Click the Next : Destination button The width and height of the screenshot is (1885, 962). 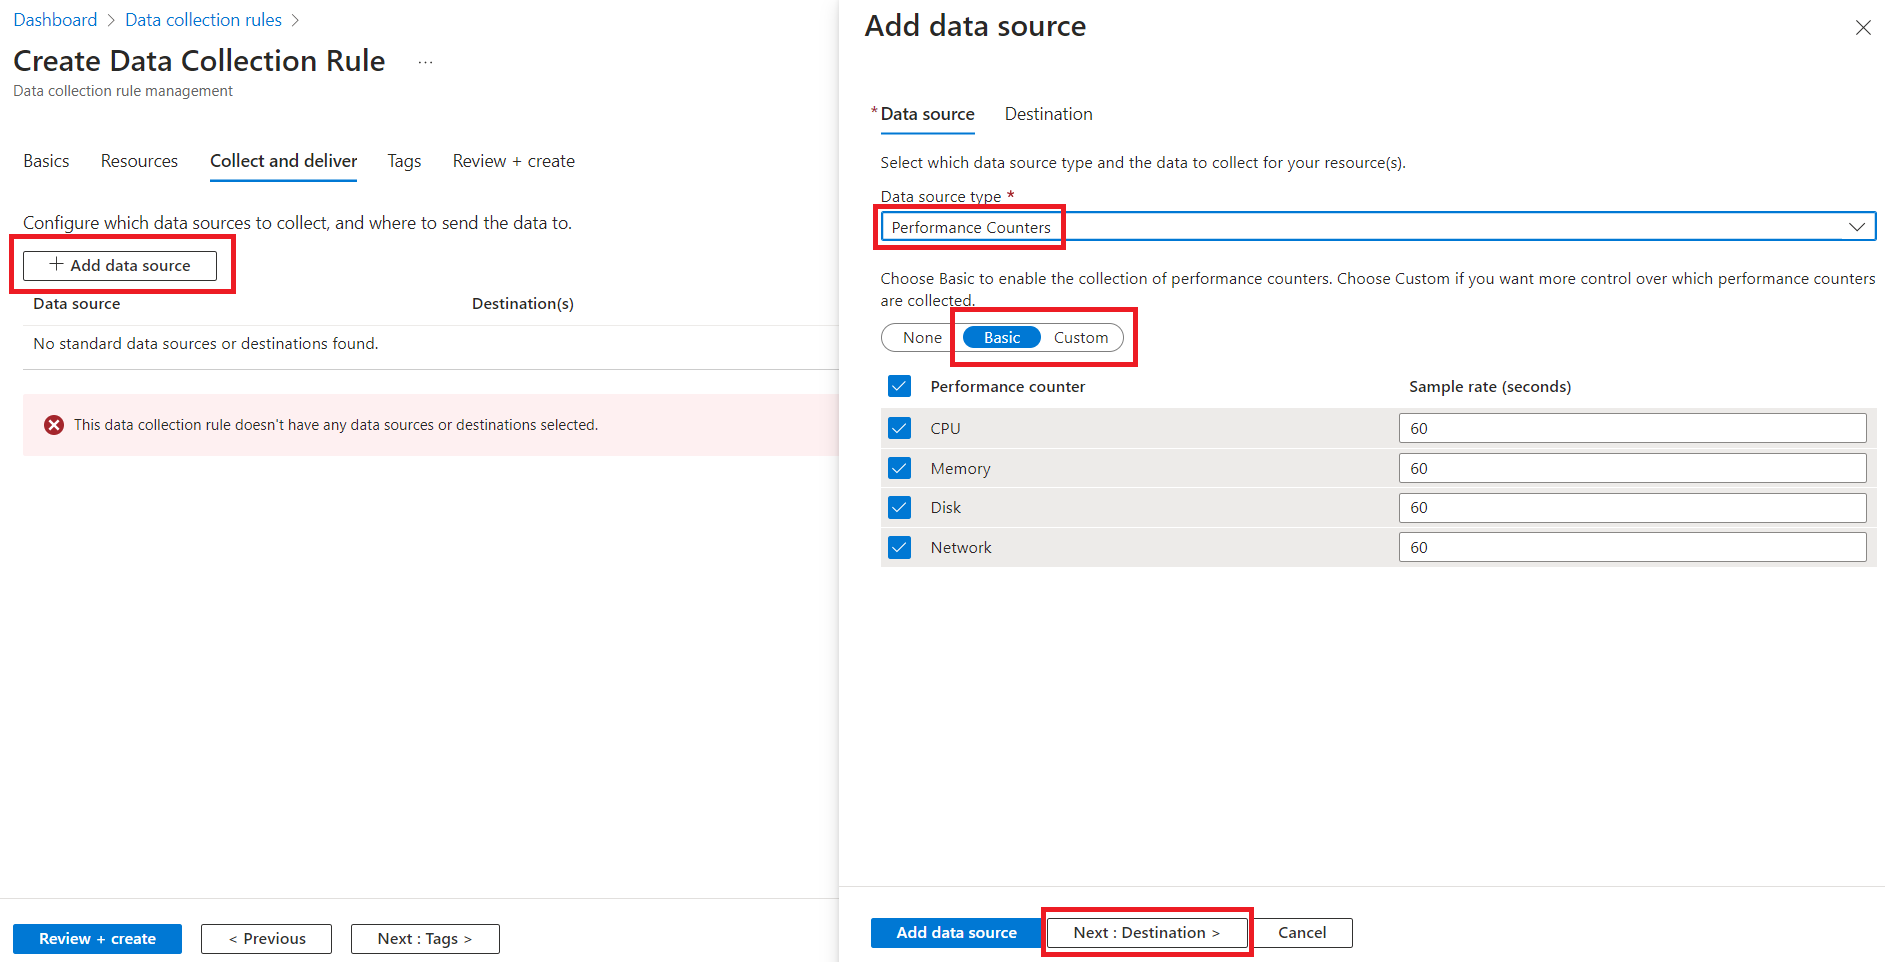click(1146, 933)
